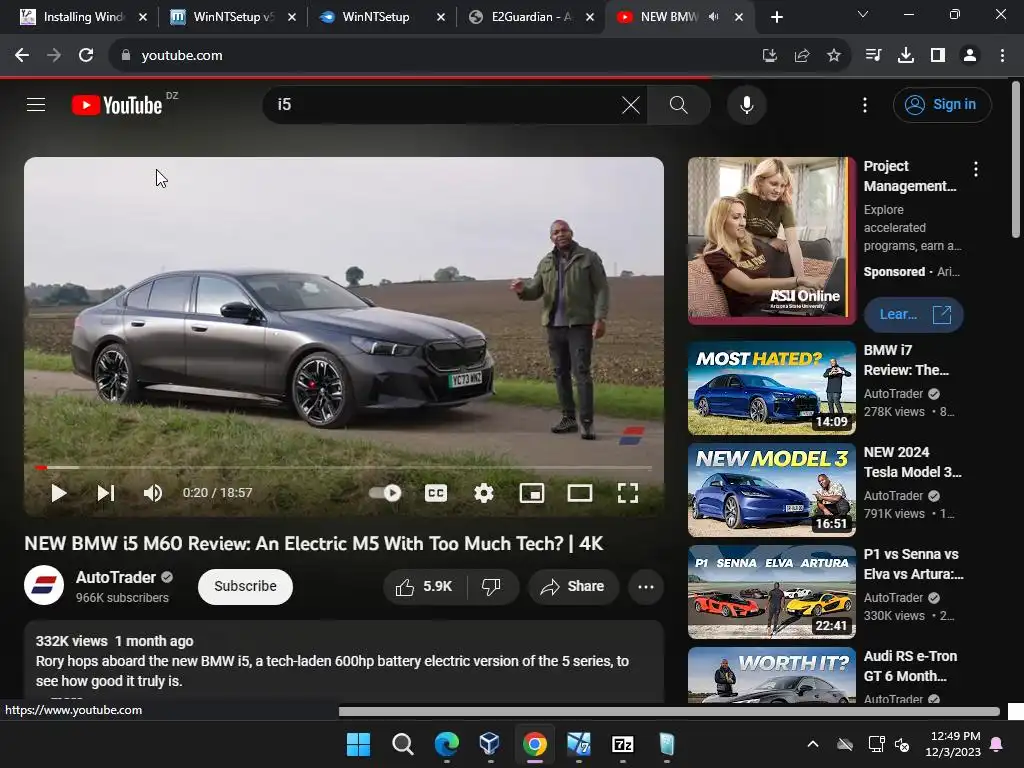
Task: Open Chrome's three-dot menu
Action: click(1002, 56)
